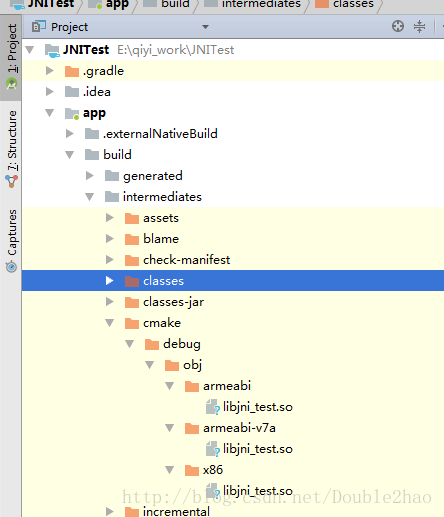This screenshot has width=444, height=517.
Task: Collapse the armeabi-v7a folder arrow
Action: point(170,428)
